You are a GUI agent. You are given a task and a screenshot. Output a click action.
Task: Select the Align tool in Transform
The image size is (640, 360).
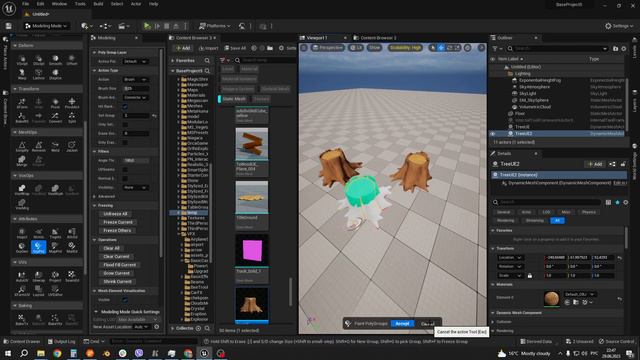pyautogui.click(x=38, y=103)
